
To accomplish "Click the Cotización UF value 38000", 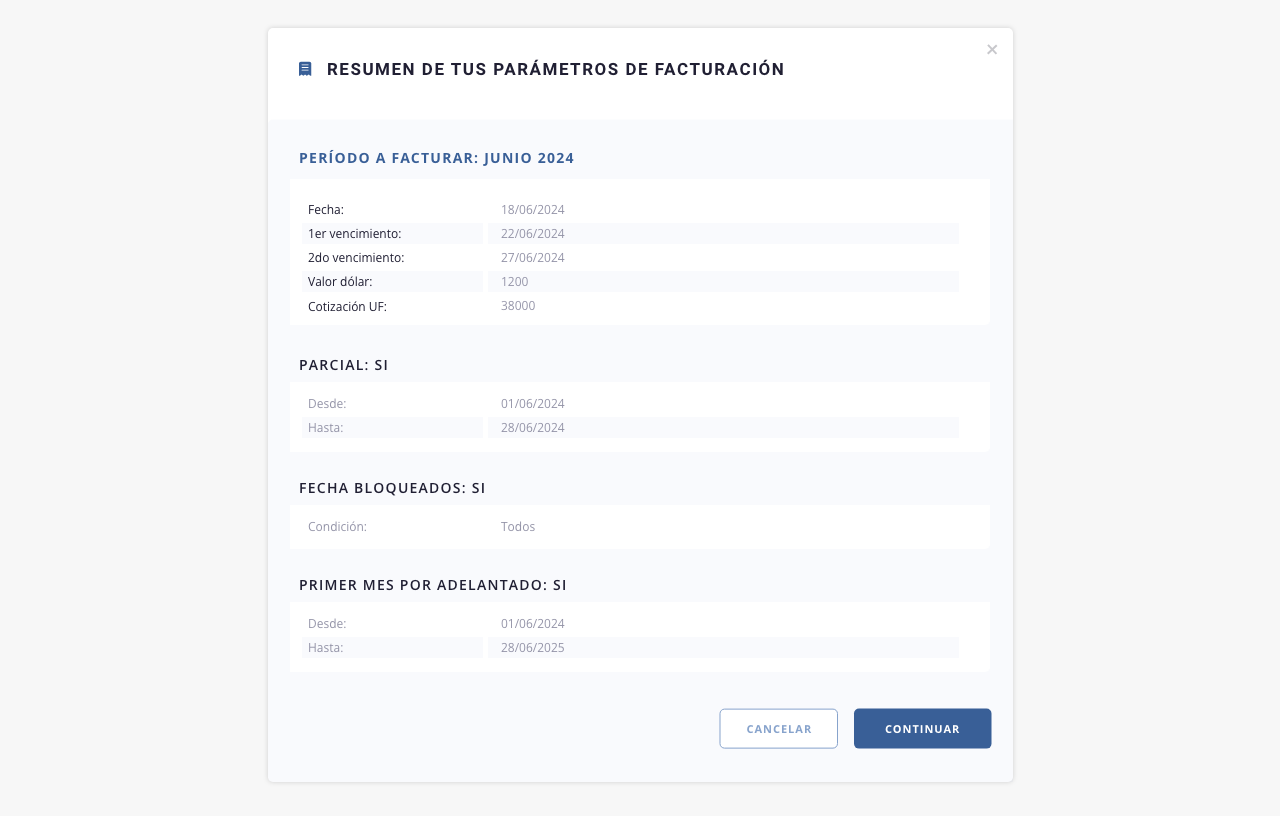I will (518, 305).
